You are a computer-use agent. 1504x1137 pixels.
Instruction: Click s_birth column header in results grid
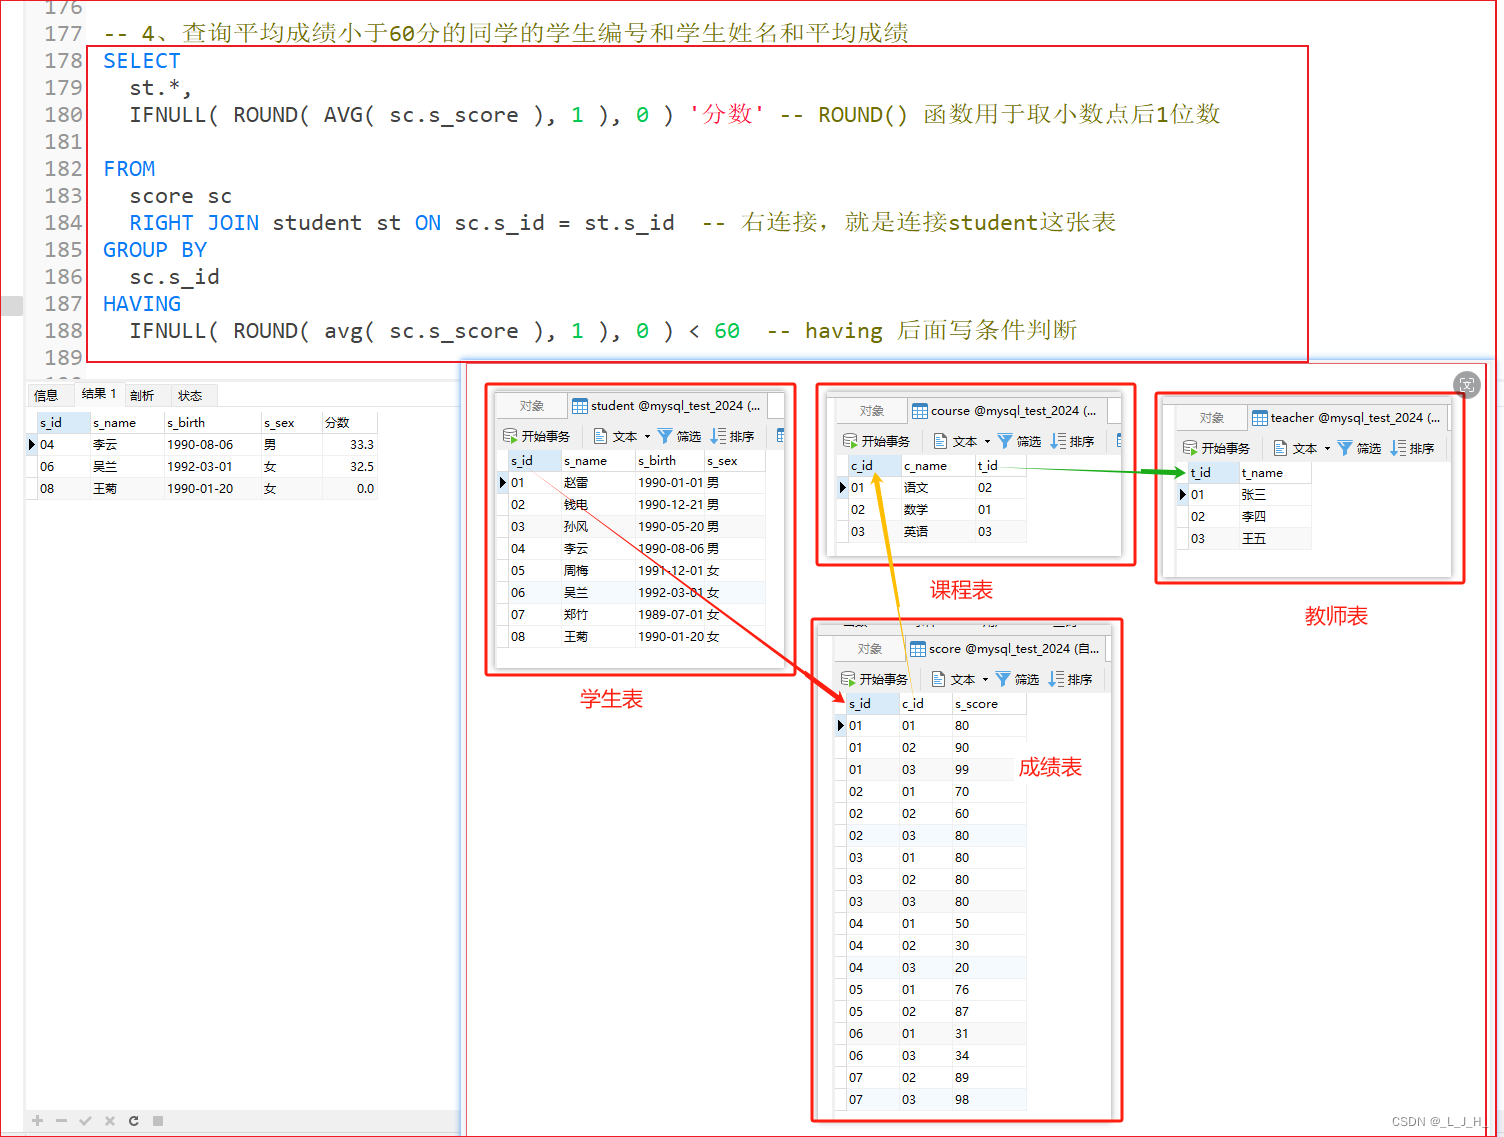(x=212, y=422)
